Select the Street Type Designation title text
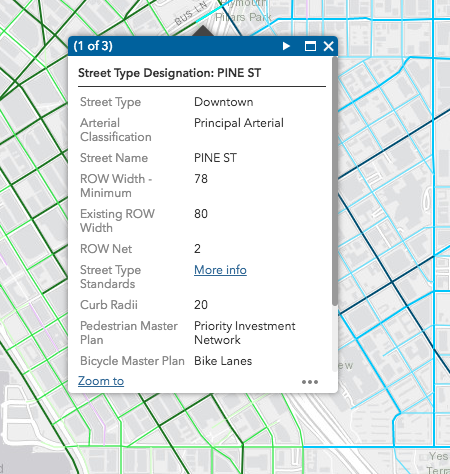 169,73
